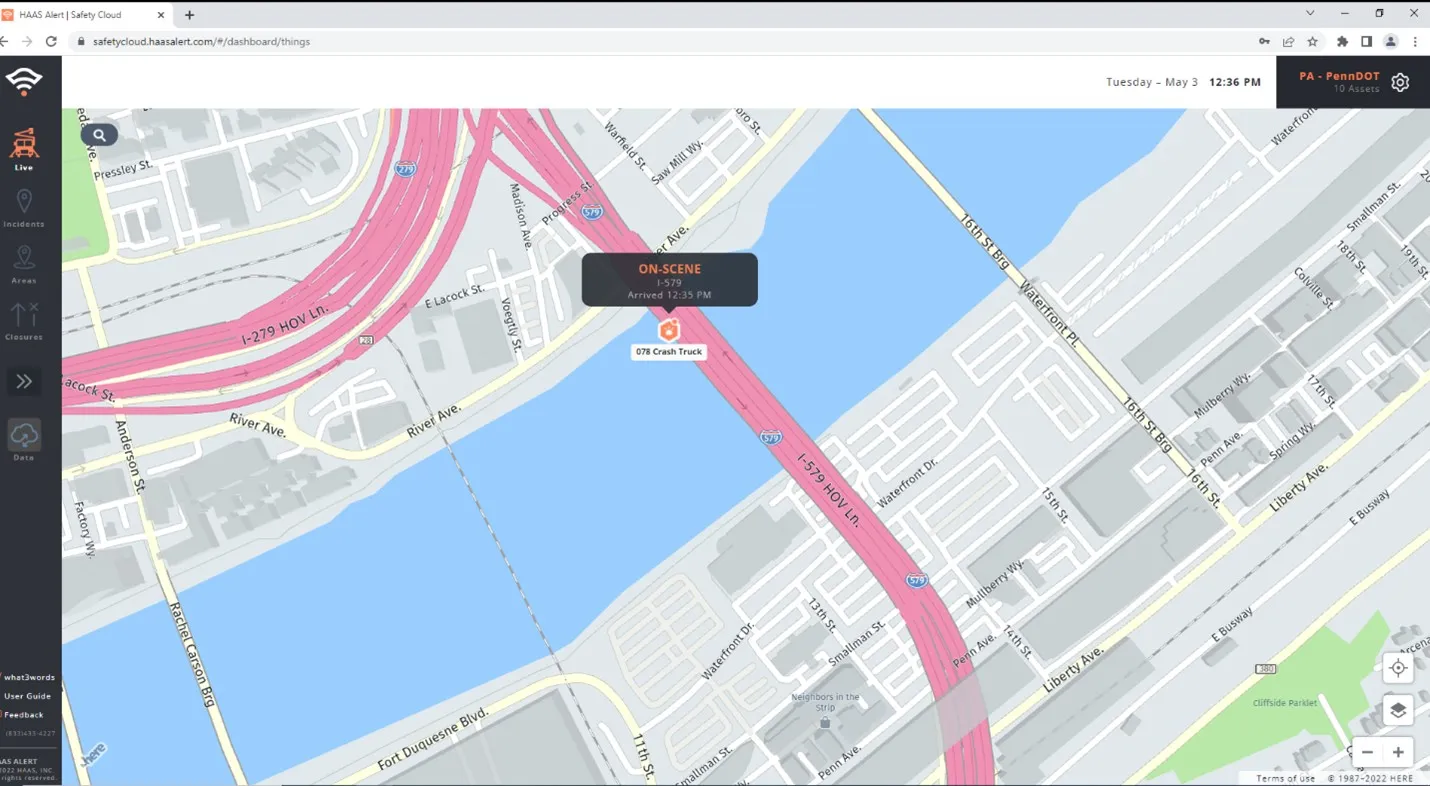Expand the sidebar with double-chevron button

(x=24, y=381)
